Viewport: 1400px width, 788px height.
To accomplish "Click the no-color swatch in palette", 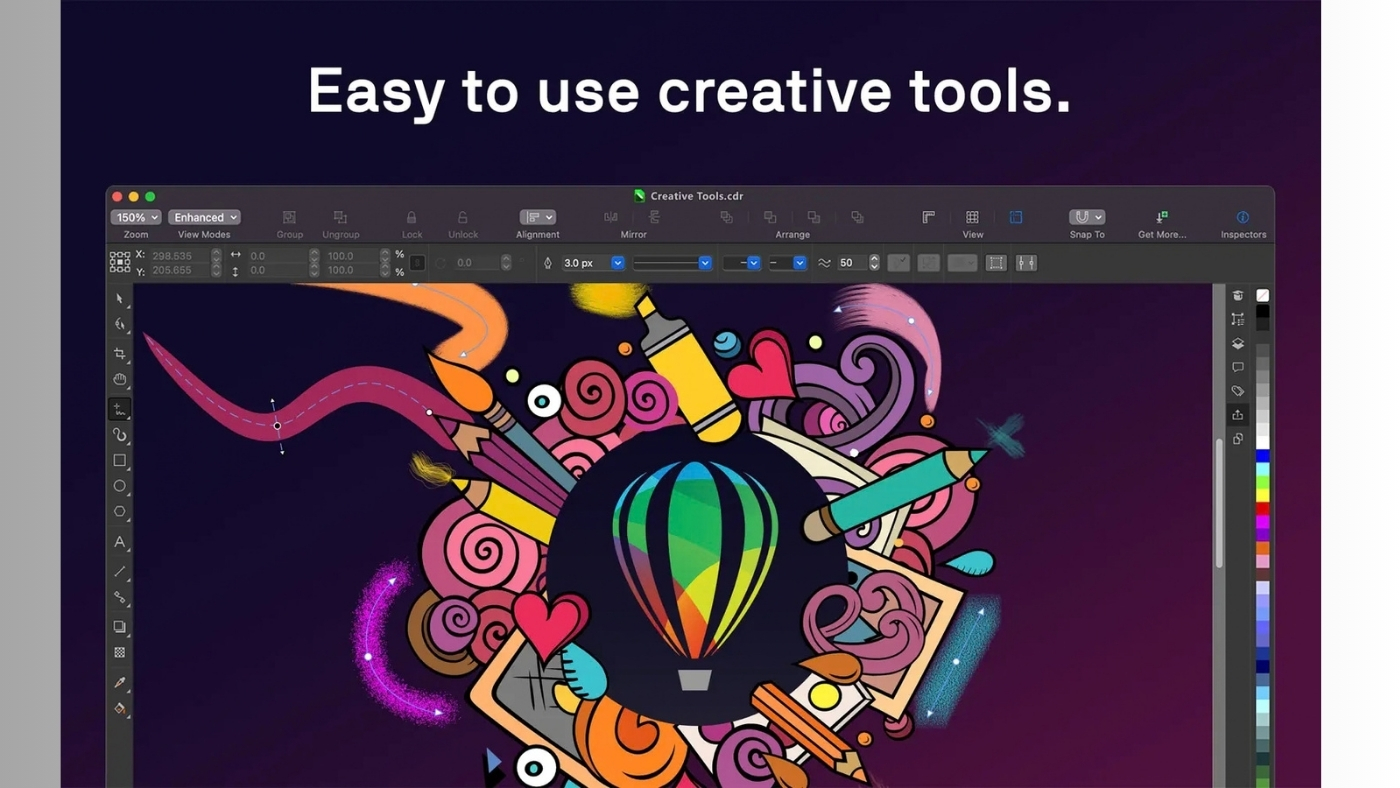I will [1263, 295].
